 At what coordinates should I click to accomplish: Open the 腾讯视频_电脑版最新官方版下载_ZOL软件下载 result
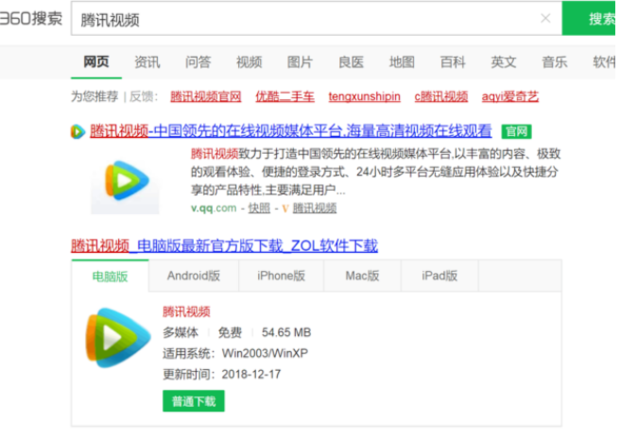click(x=224, y=246)
